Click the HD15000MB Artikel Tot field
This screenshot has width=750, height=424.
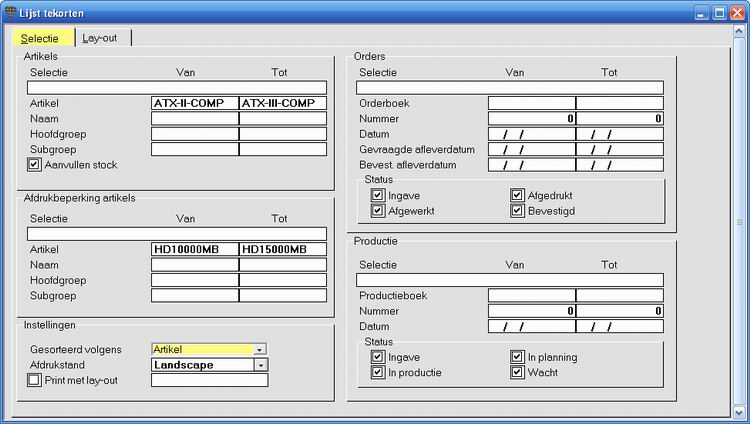283,249
